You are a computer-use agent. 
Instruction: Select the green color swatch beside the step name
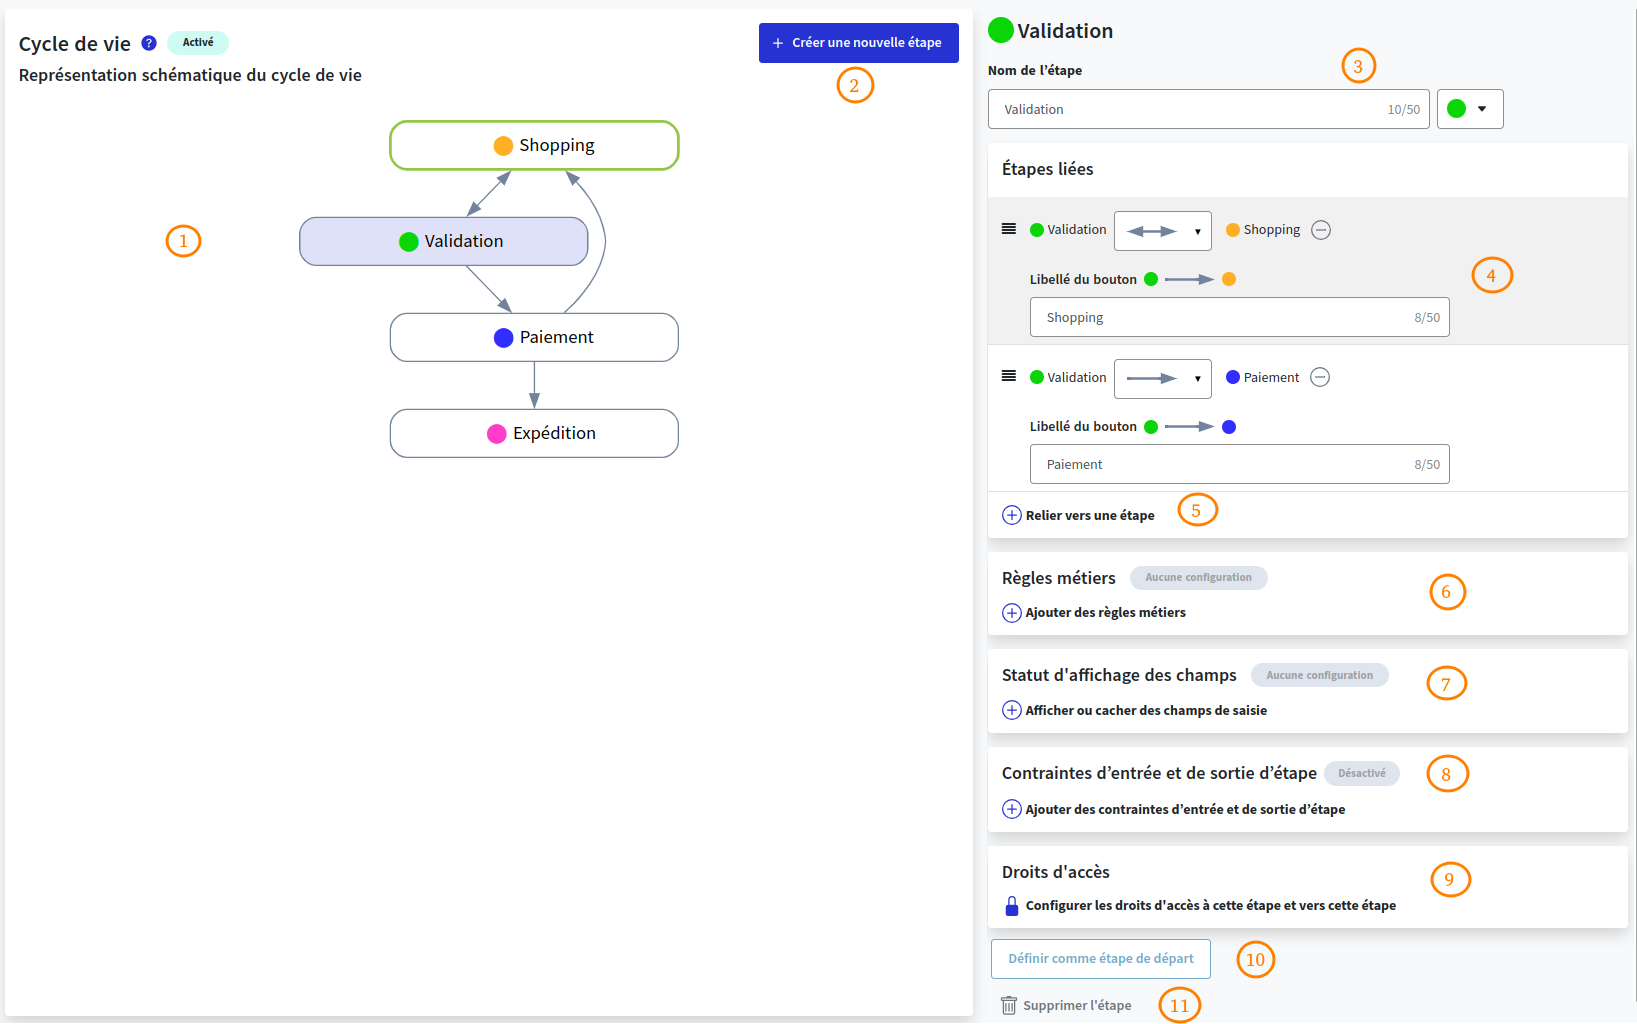(1457, 109)
